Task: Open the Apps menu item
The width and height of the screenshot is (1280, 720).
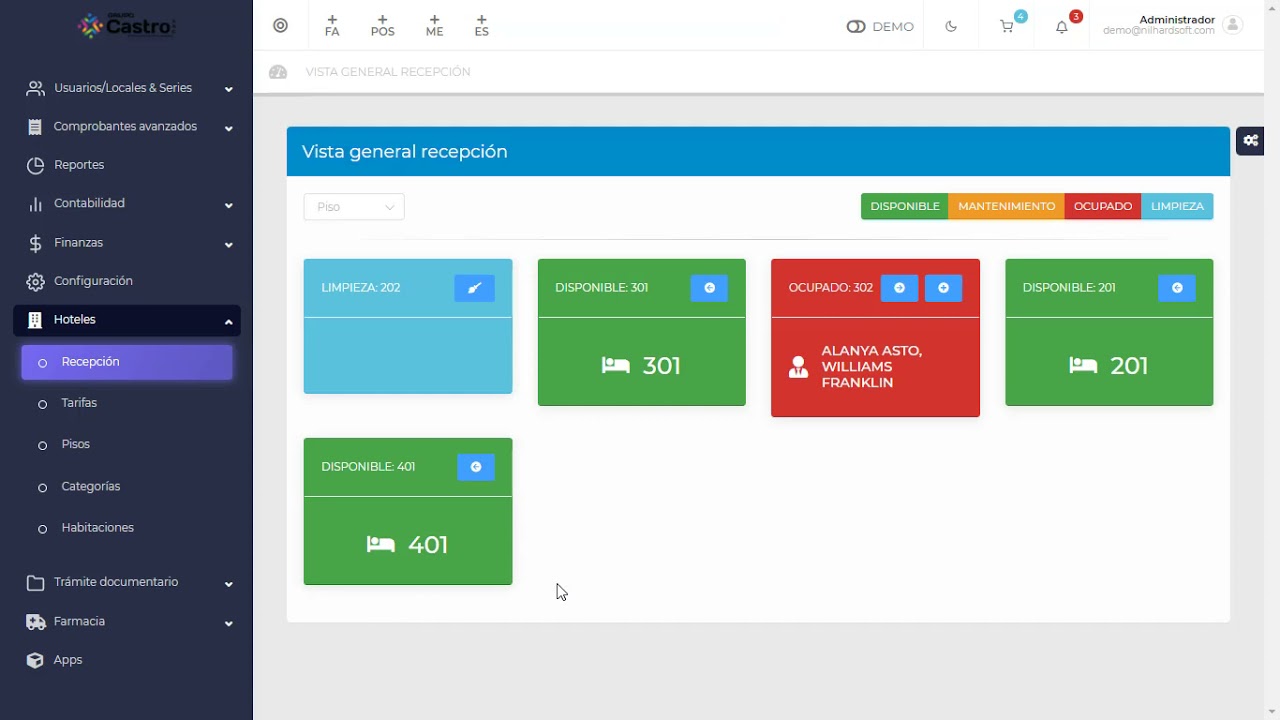Action: pyautogui.click(x=127, y=660)
